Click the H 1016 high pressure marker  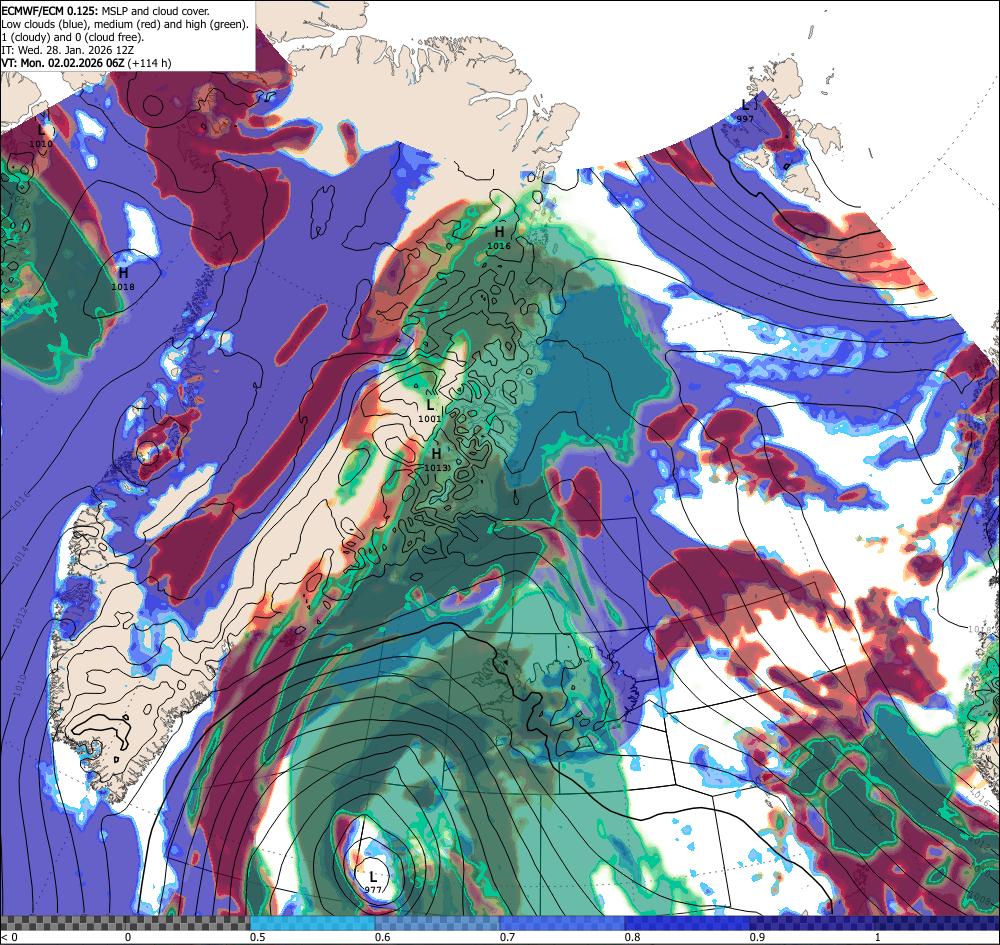point(499,237)
